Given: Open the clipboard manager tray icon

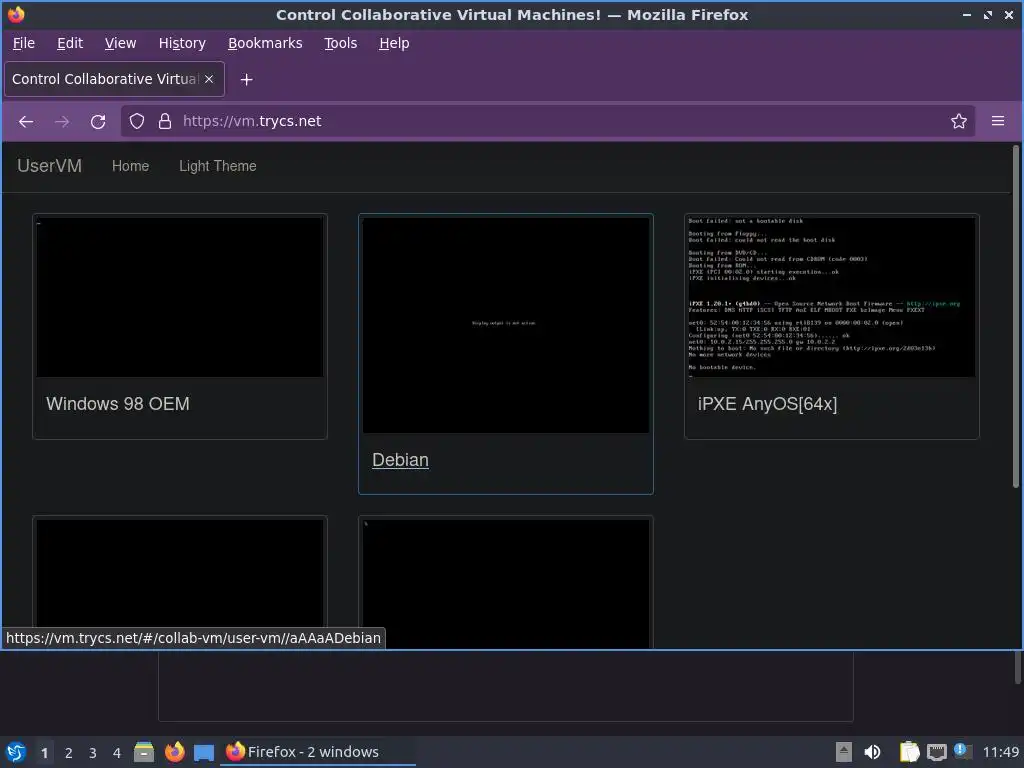Looking at the screenshot, I should 909,752.
